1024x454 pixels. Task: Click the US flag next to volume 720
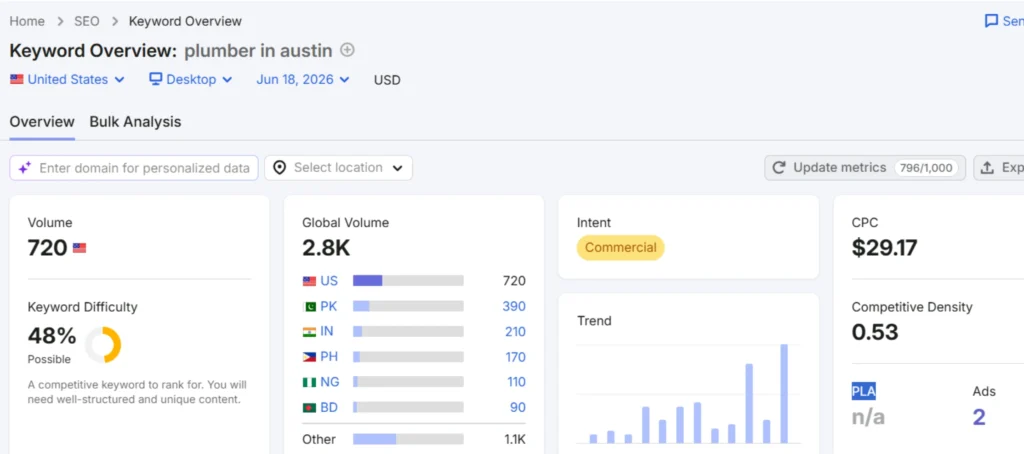point(80,248)
